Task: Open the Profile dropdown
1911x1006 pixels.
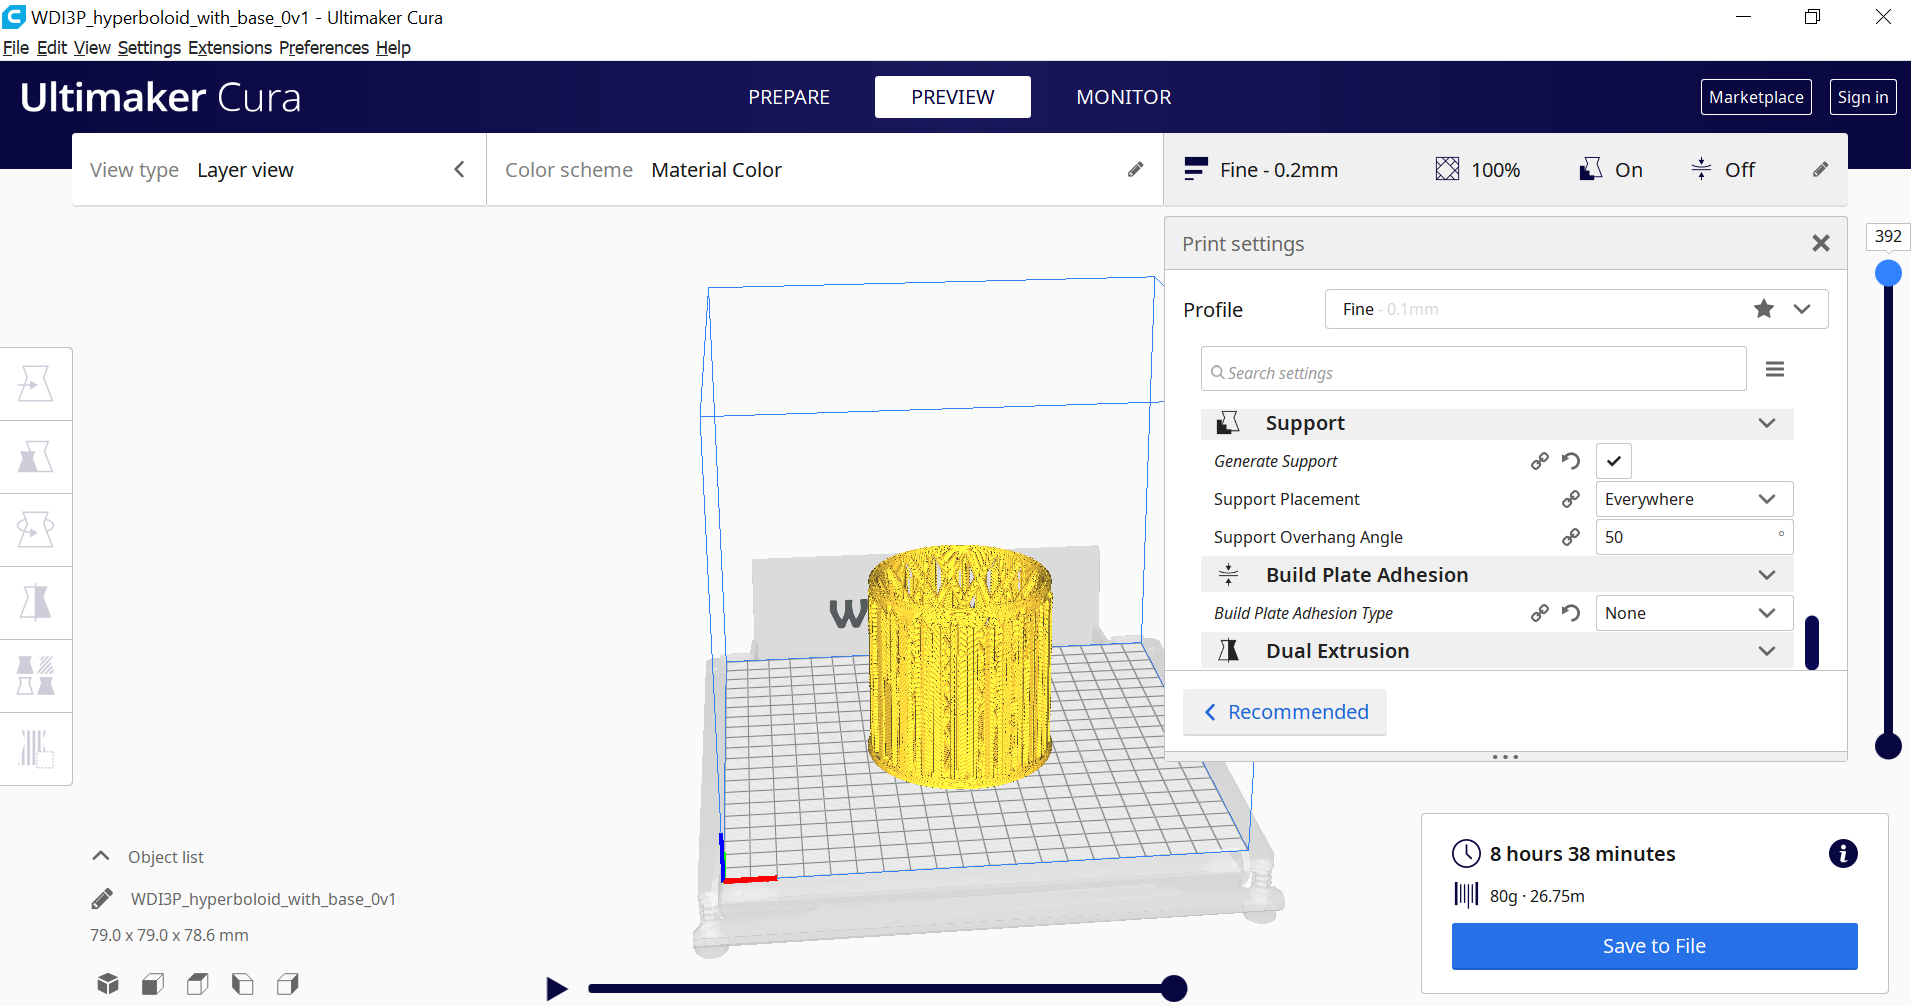Action: click(x=1577, y=309)
